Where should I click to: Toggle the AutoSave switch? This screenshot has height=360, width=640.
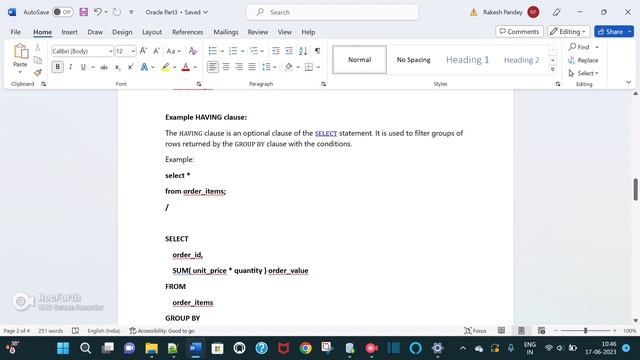click(62, 12)
